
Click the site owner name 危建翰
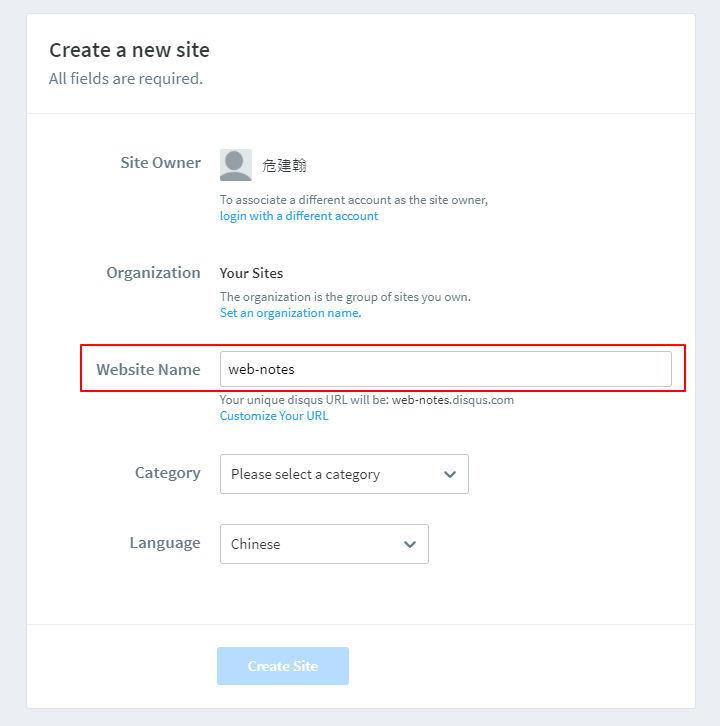(285, 165)
